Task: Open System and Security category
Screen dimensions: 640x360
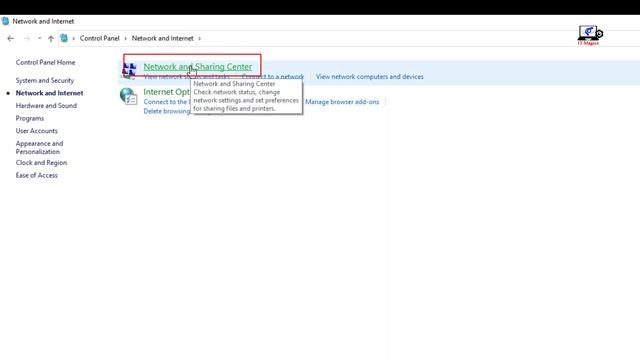Action: pos(45,80)
